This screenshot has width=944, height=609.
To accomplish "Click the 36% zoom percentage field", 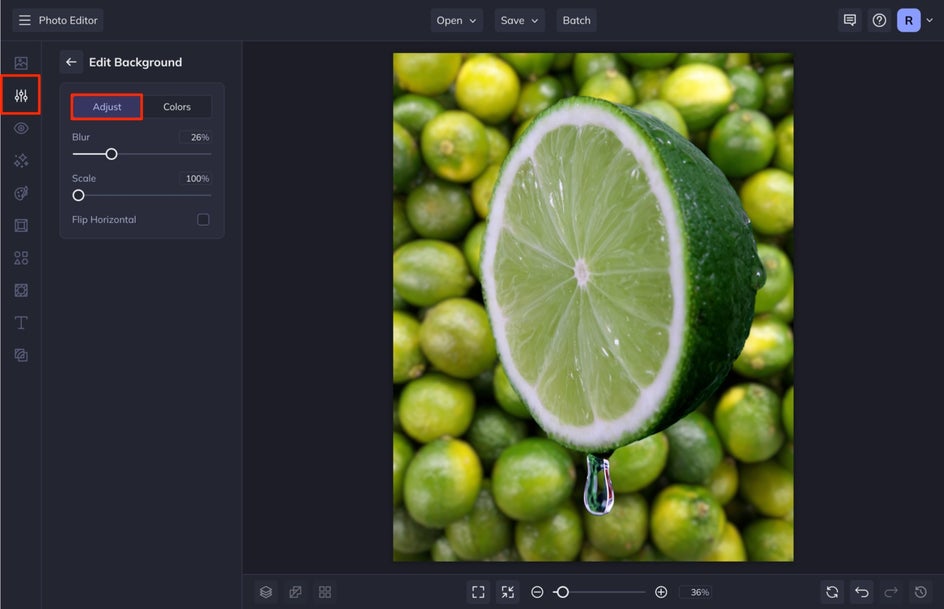I will tap(698, 592).
